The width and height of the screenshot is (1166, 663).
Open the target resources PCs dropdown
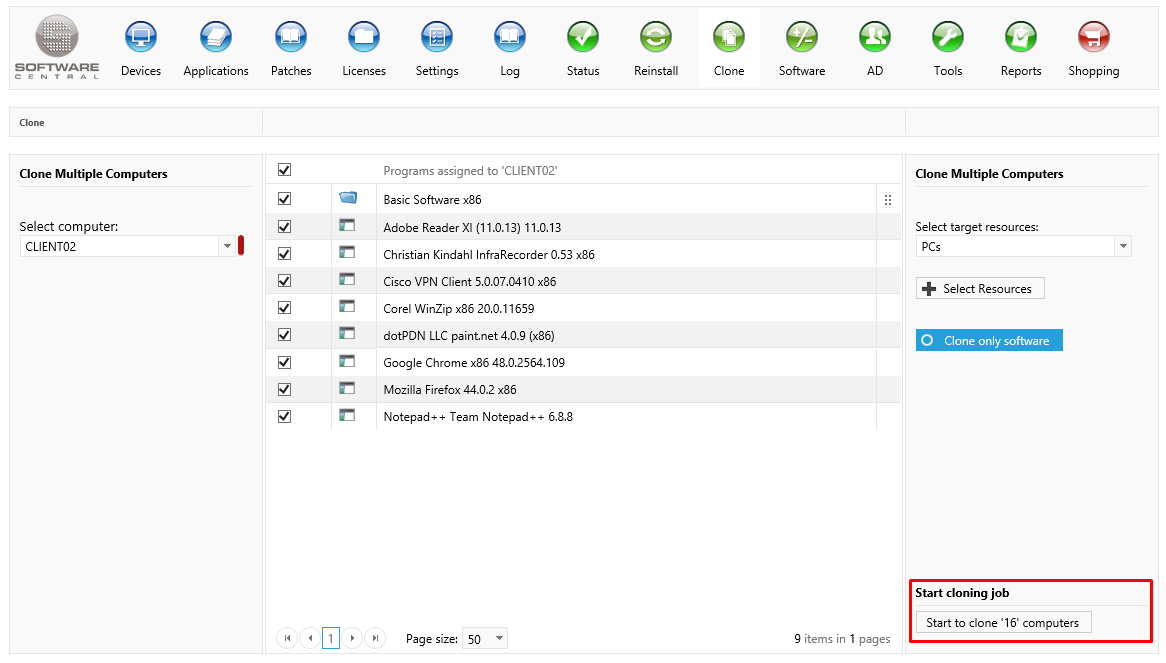pyautogui.click(x=1123, y=246)
